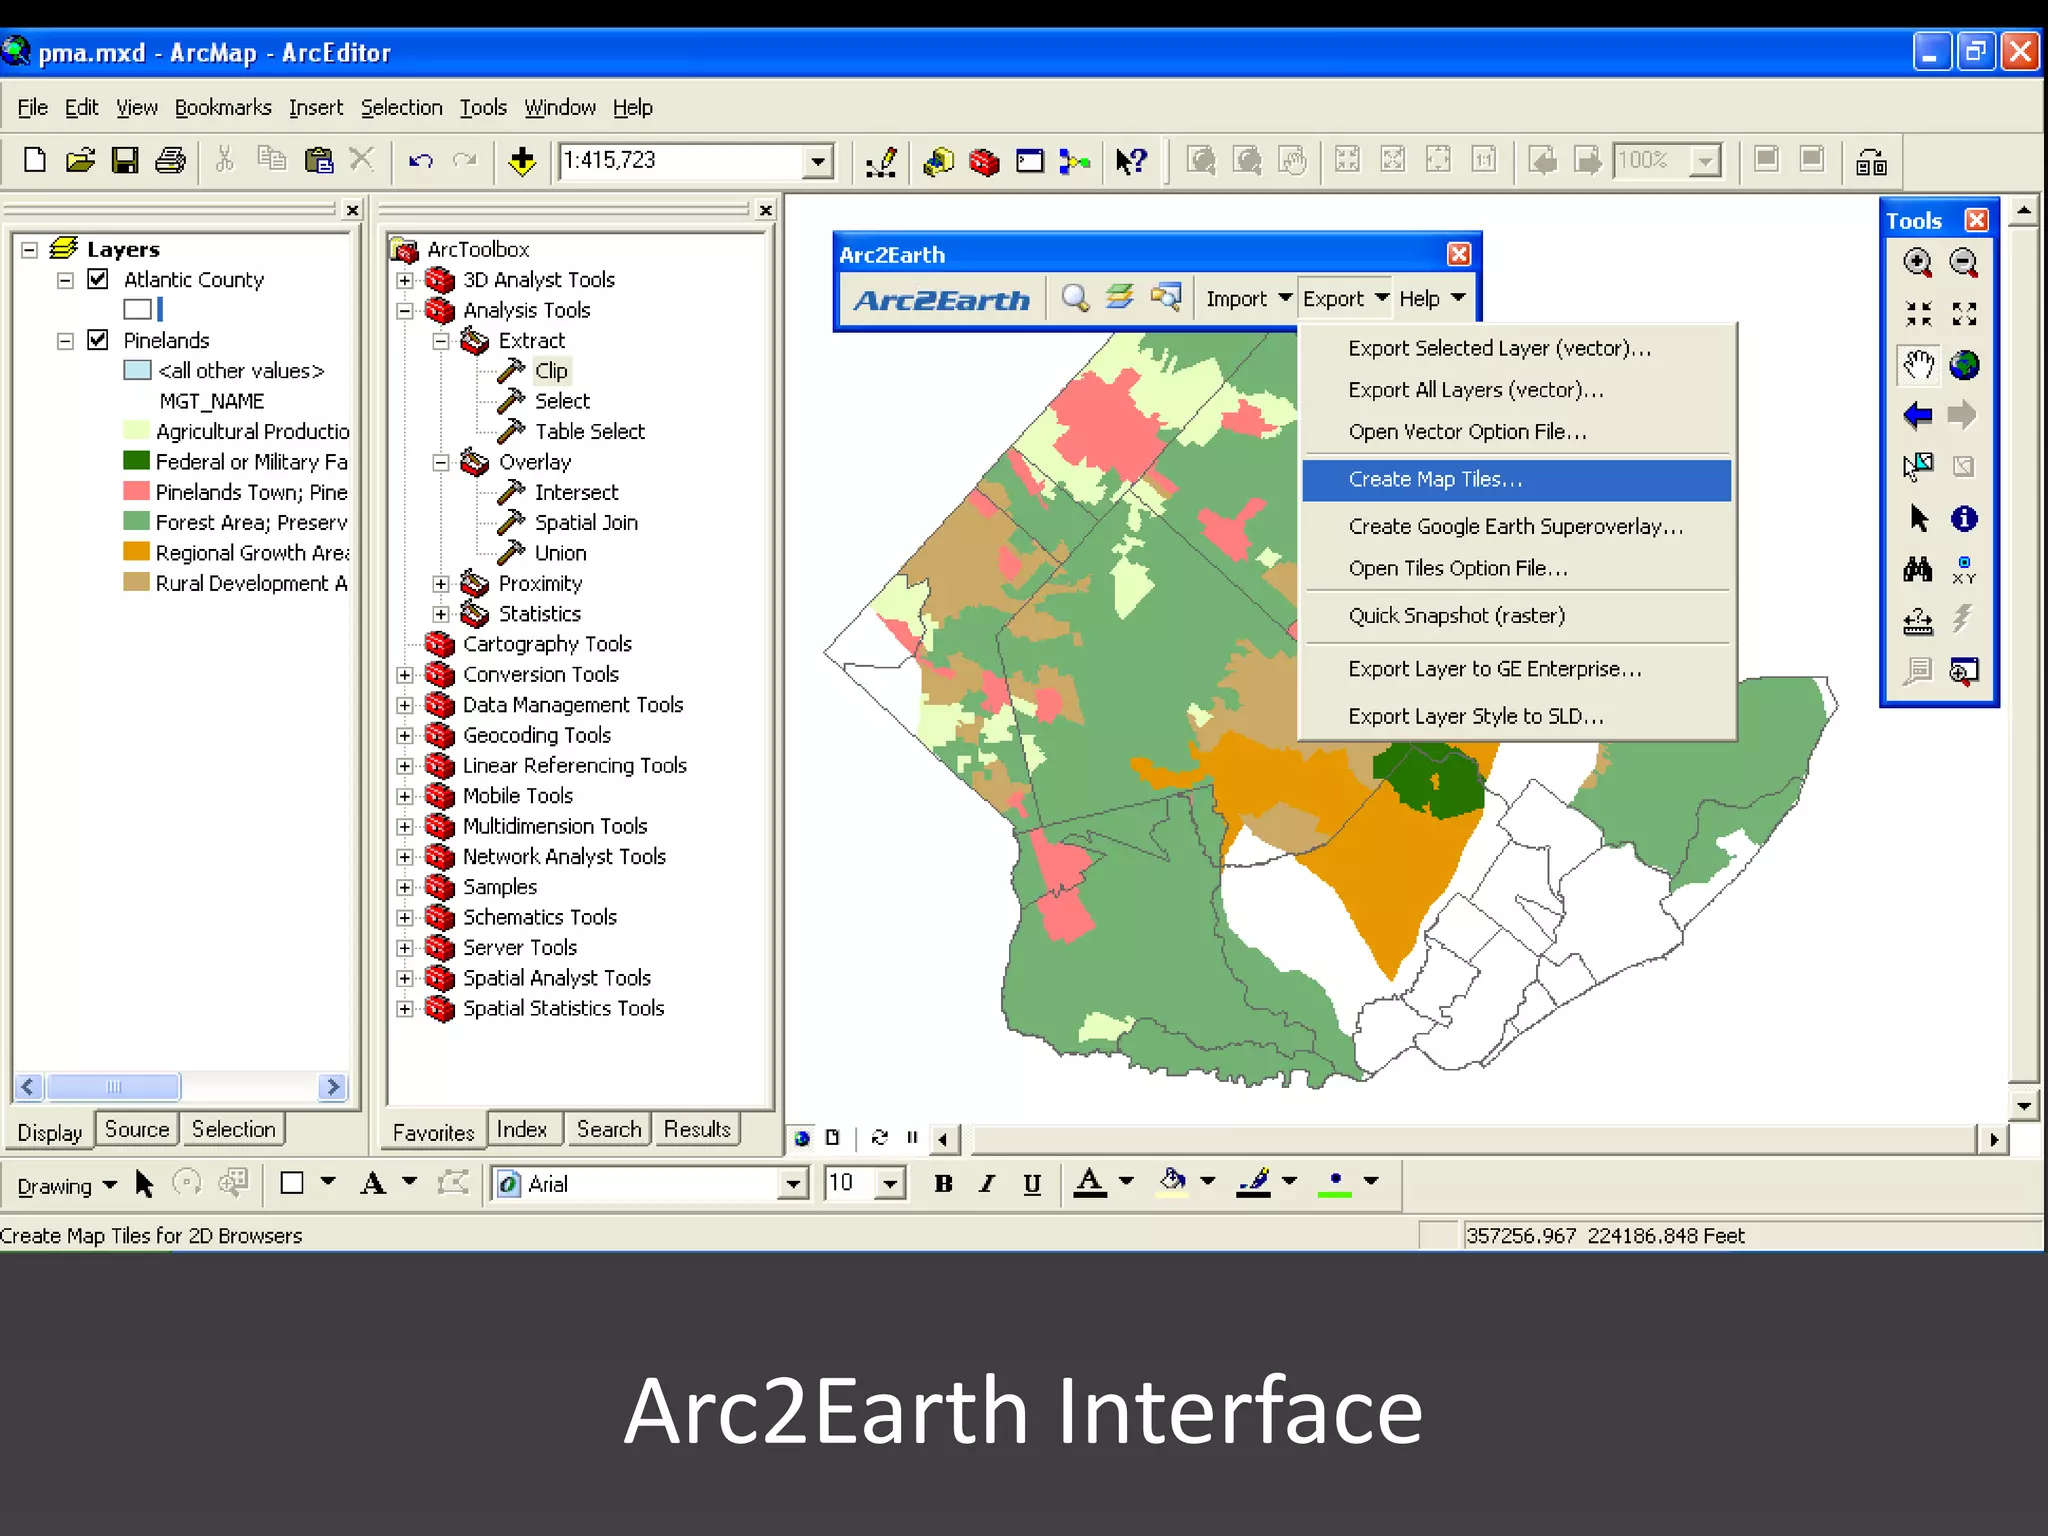Expand the 3D Analyst Tools toolbox
This screenshot has width=2048, height=1536.
[404, 280]
